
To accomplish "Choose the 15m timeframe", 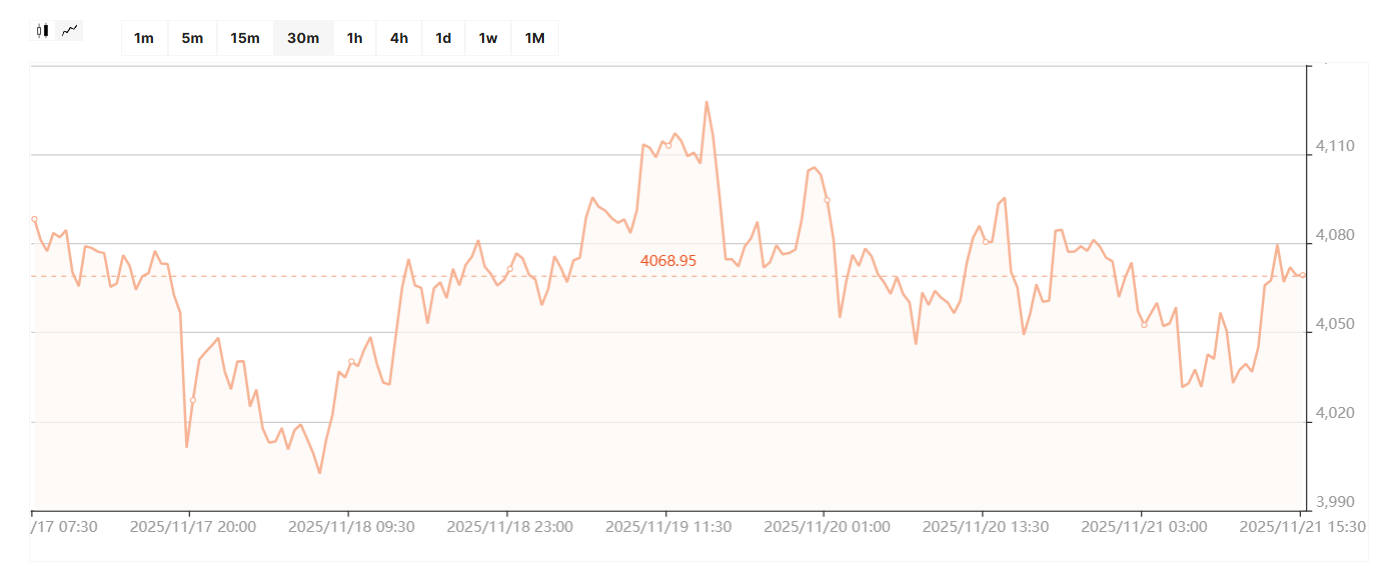I will click(245, 38).
